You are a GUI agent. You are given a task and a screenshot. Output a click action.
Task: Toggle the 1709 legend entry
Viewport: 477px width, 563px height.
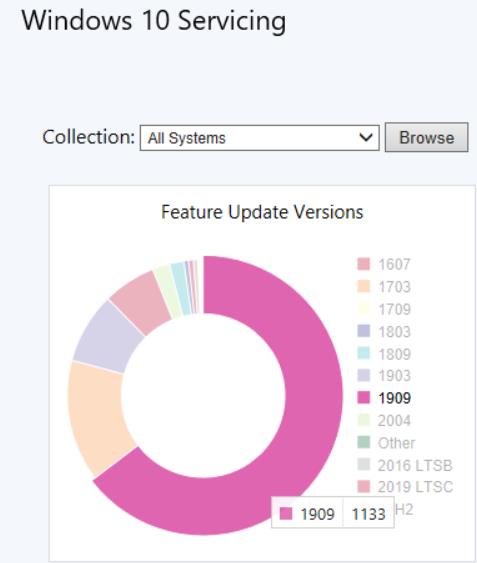coord(384,309)
